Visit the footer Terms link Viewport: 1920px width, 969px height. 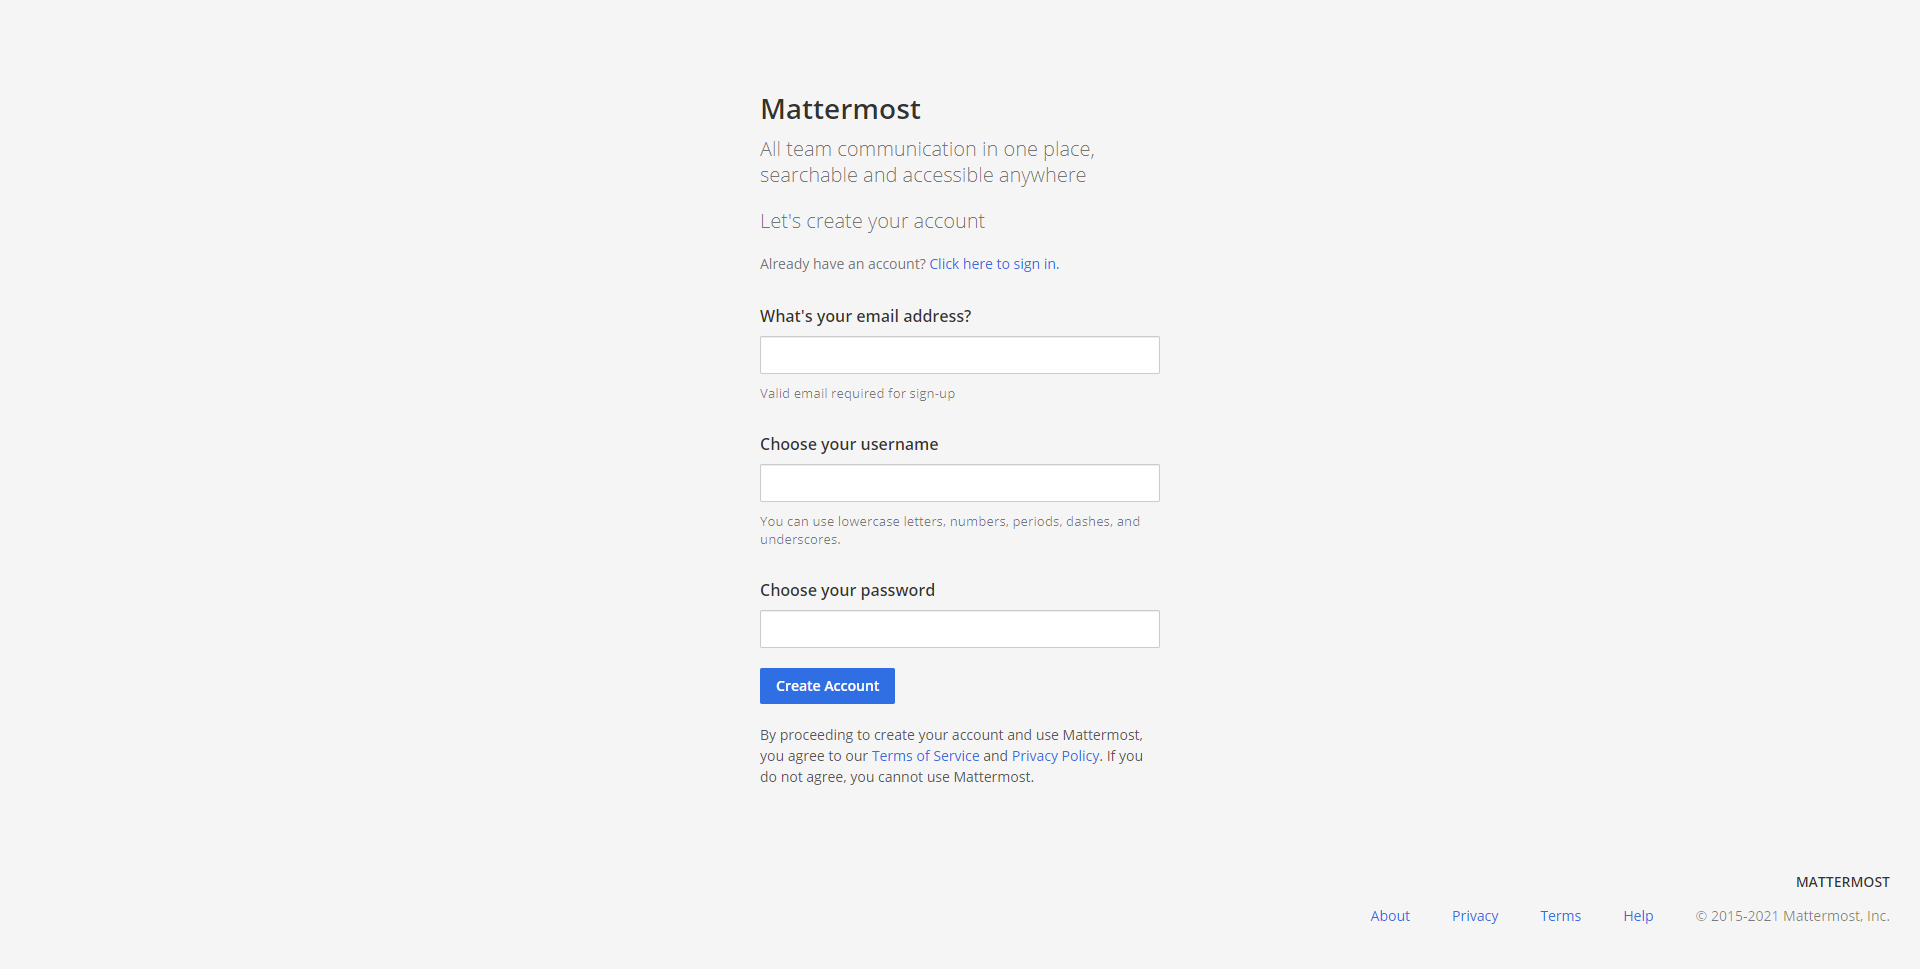[1560, 916]
